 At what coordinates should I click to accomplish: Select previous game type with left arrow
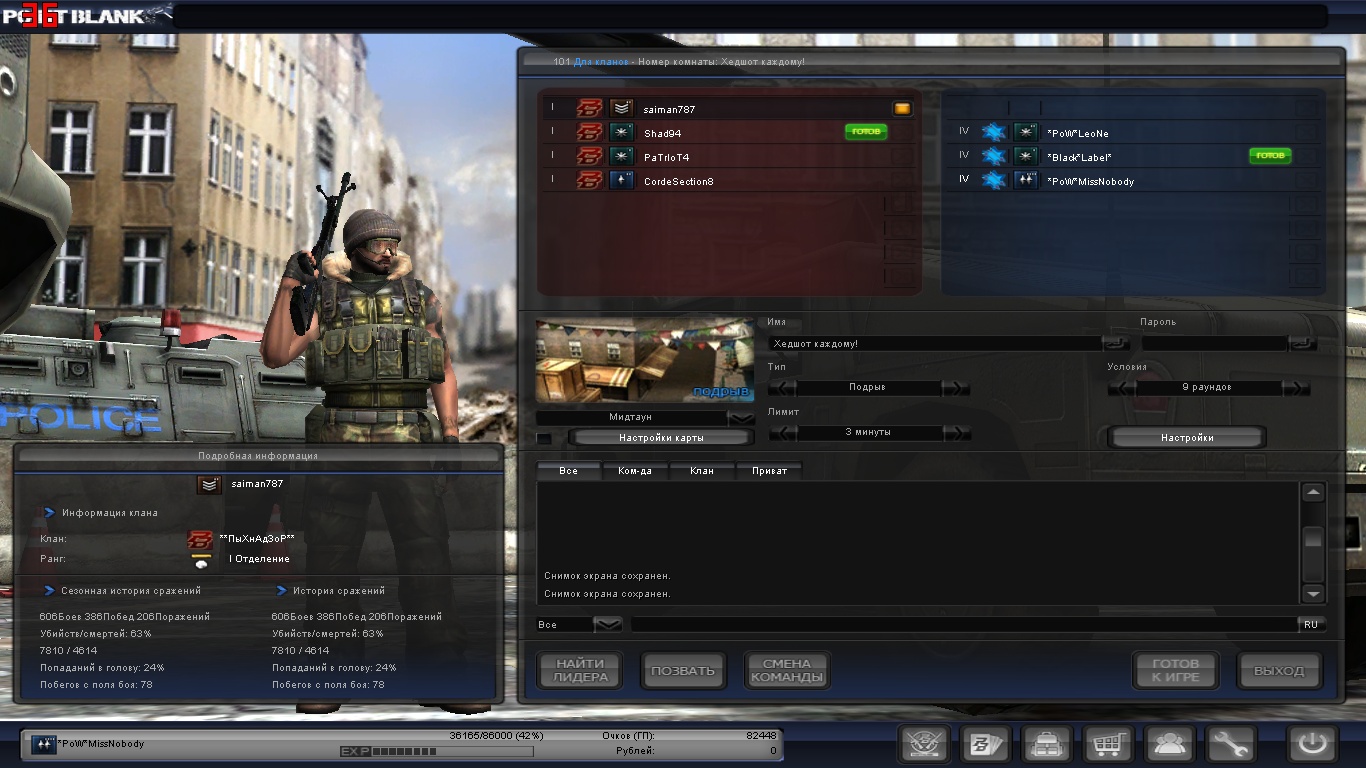[781, 387]
